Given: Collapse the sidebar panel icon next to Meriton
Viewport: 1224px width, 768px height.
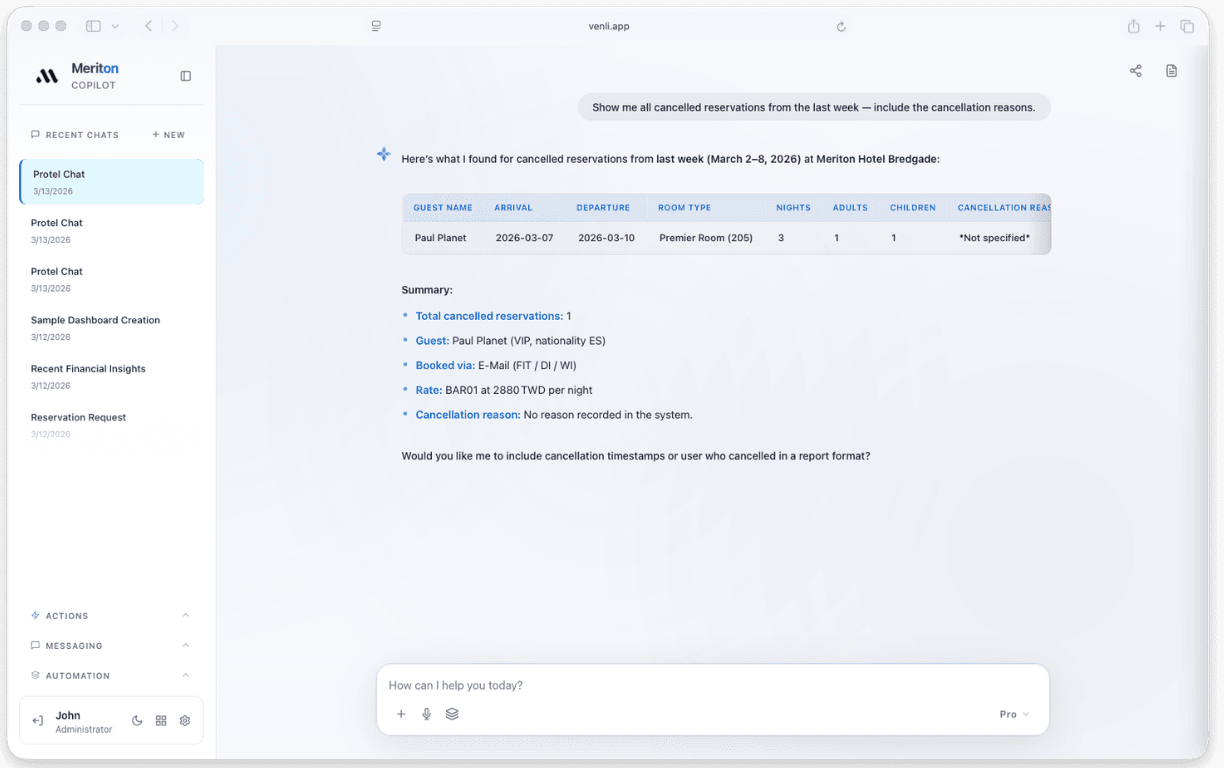Looking at the screenshot, I should tap(186, 76).
